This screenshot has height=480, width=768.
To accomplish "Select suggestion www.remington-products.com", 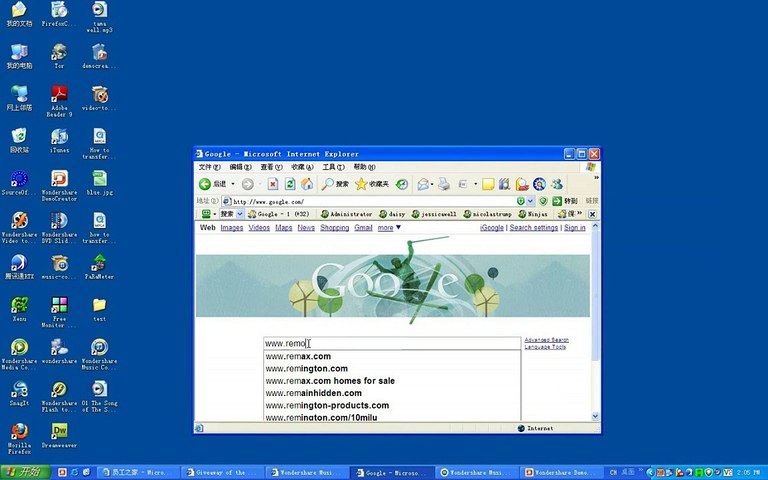I will pos(392,405).
